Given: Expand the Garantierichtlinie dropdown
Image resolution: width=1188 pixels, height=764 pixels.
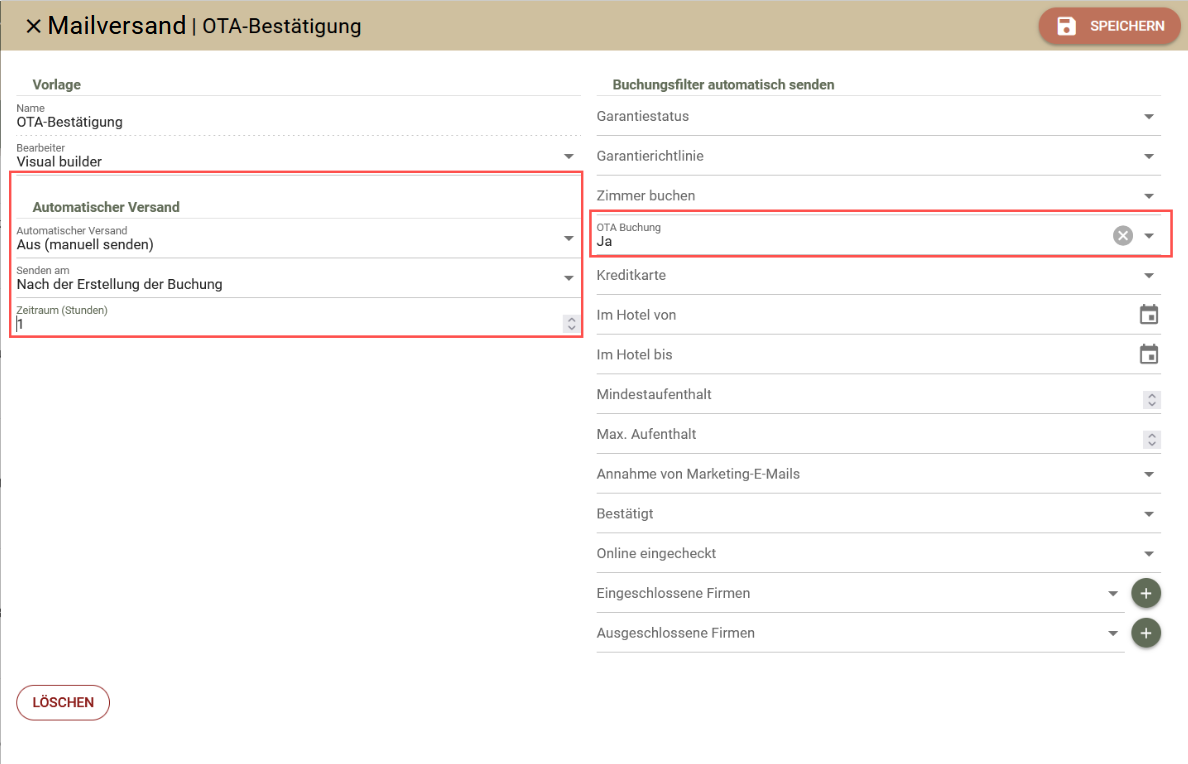Looking at the screenshot, I should pyautogui.click(x=878, y=156).
